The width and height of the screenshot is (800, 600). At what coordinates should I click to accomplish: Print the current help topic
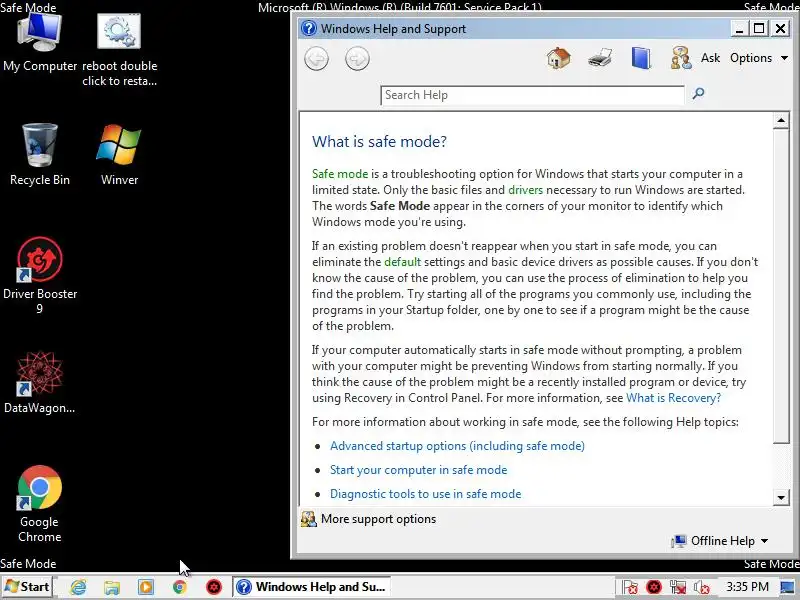pyautogui.click(x=600, y=58)
